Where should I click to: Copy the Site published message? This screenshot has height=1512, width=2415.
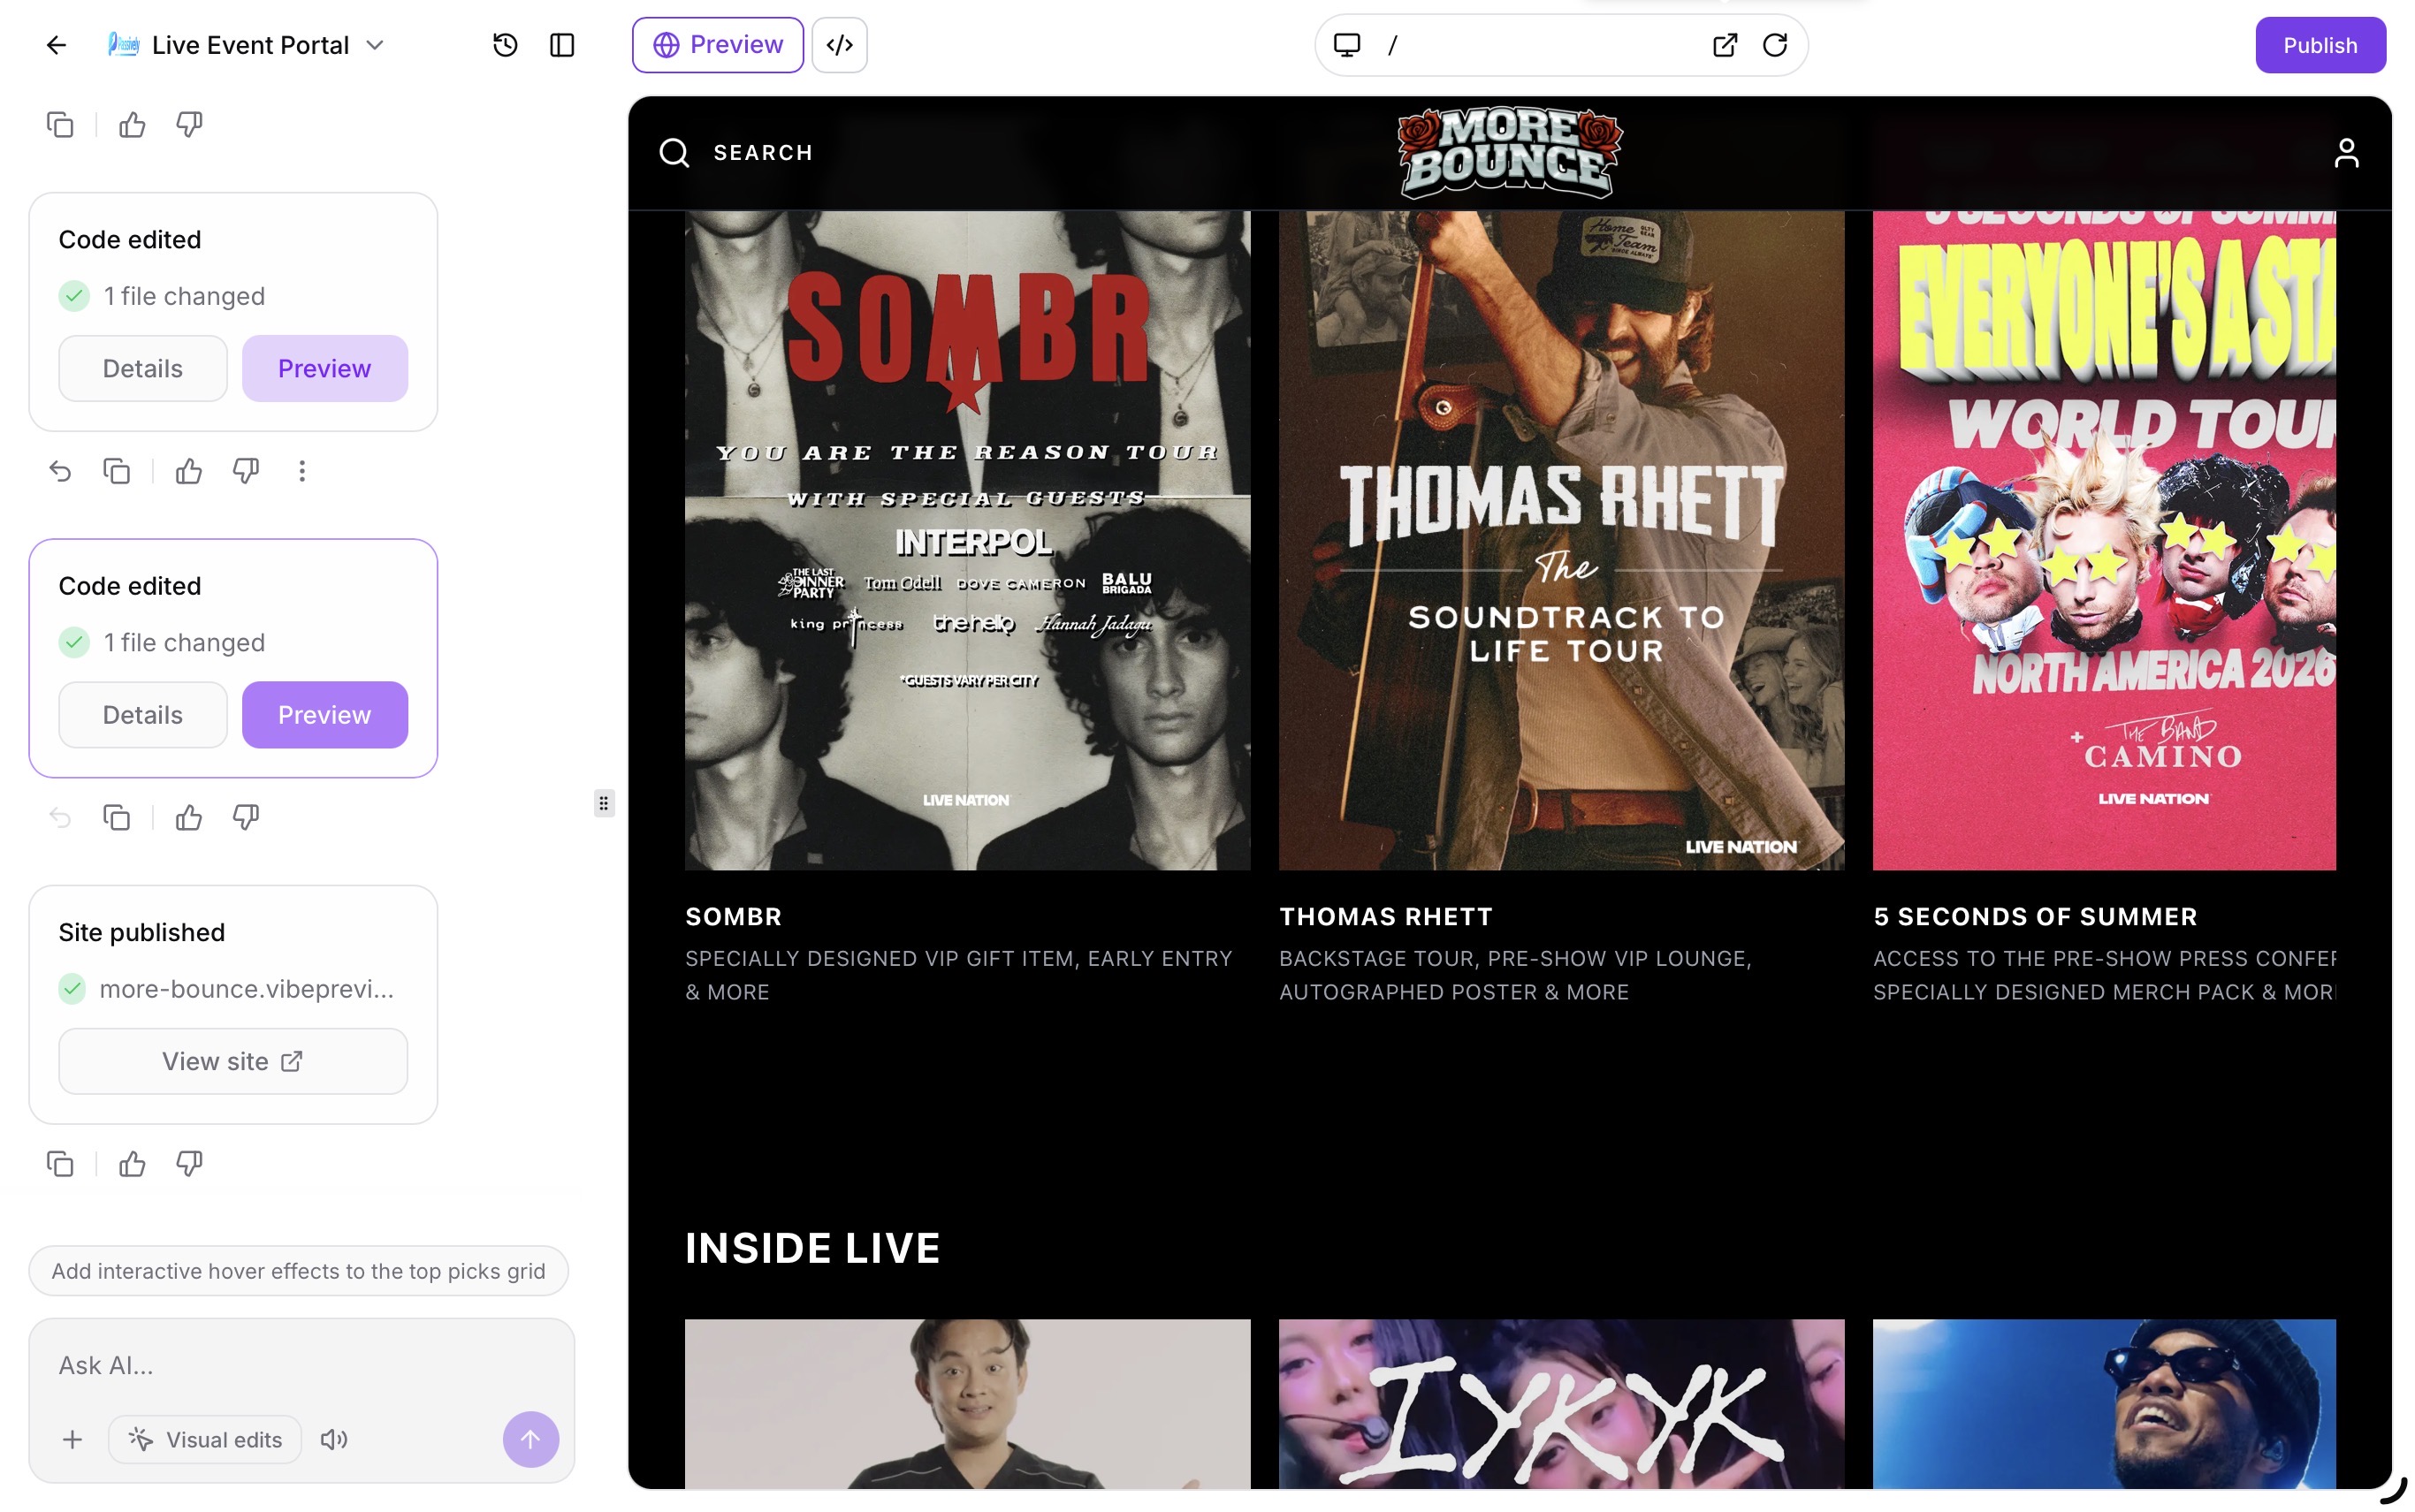coord(60,1164)
